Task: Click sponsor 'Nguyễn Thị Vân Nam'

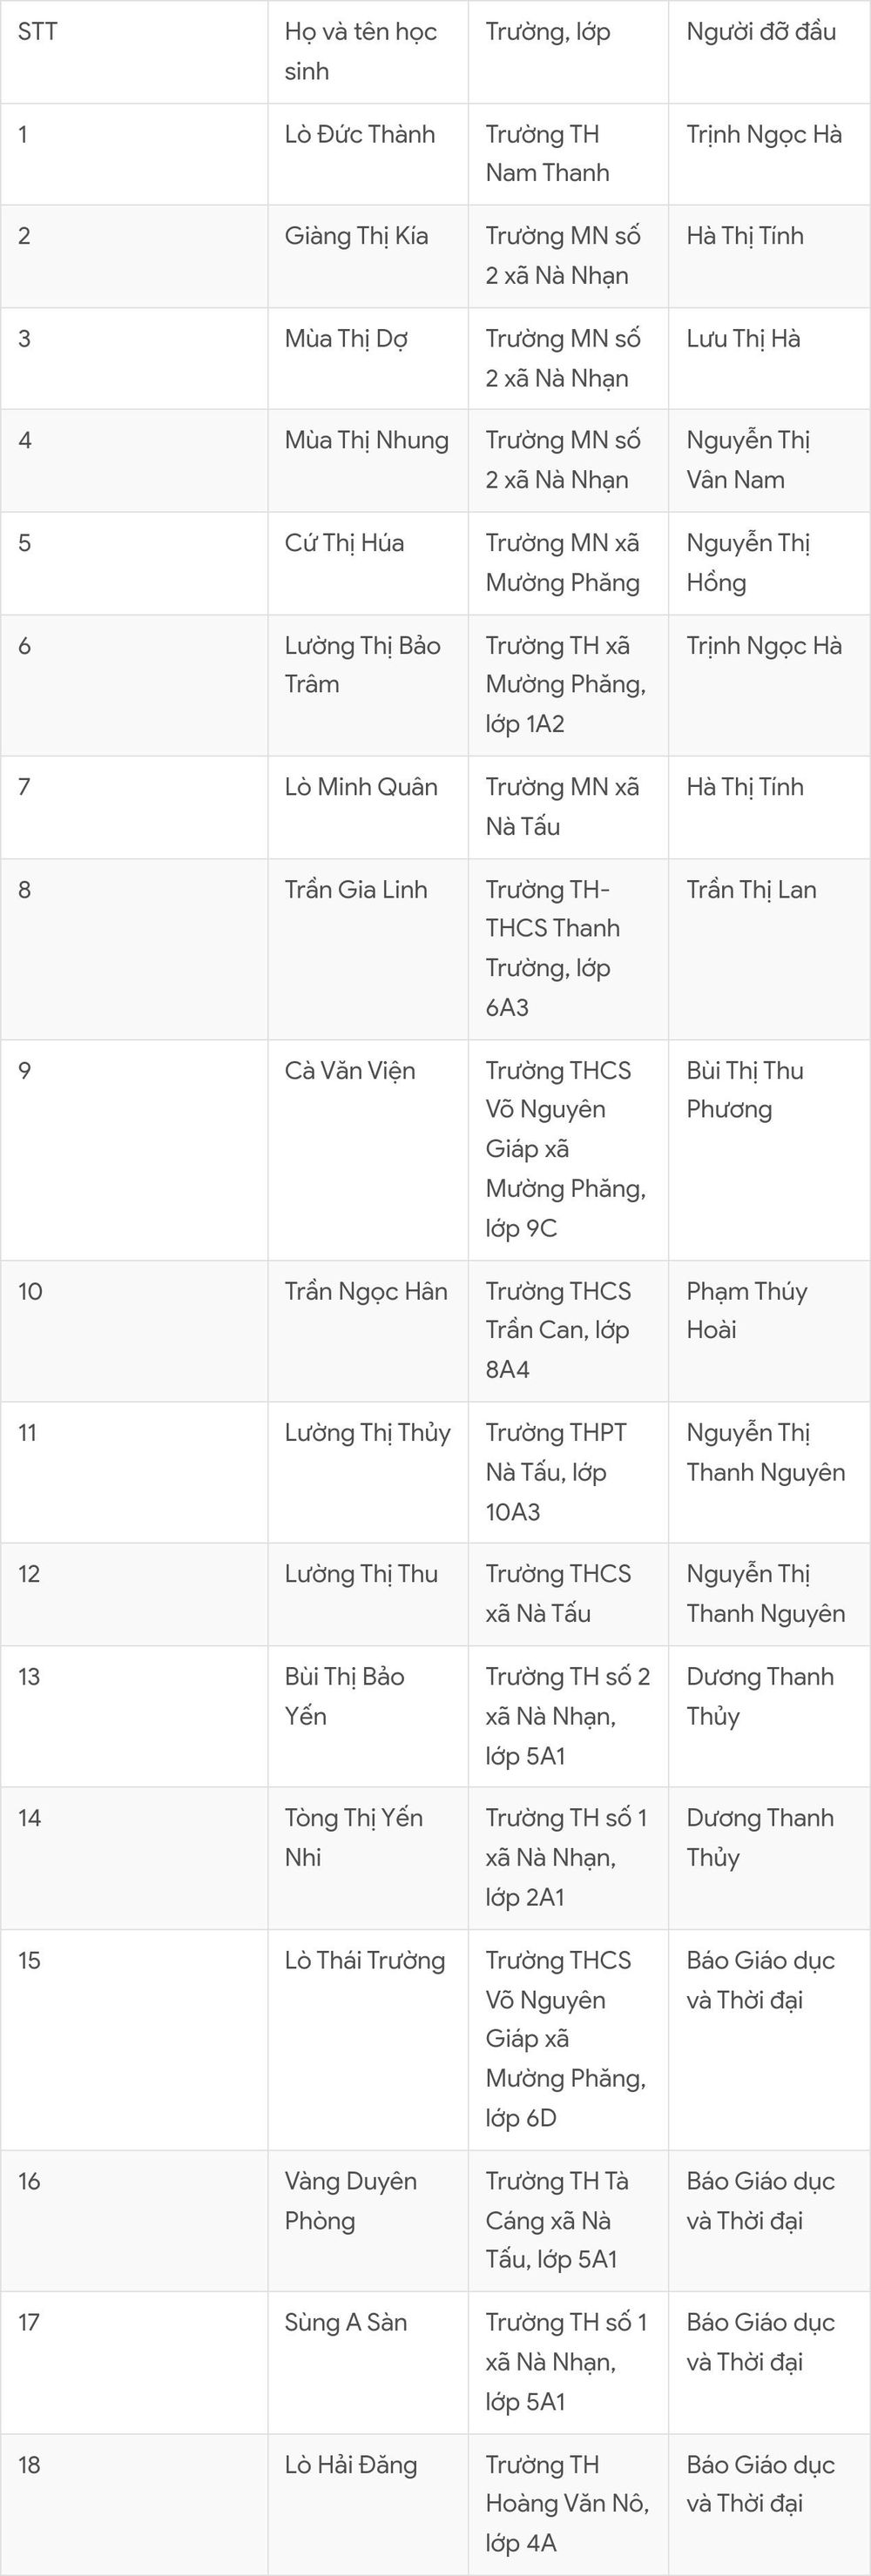Action: [748, 460]
